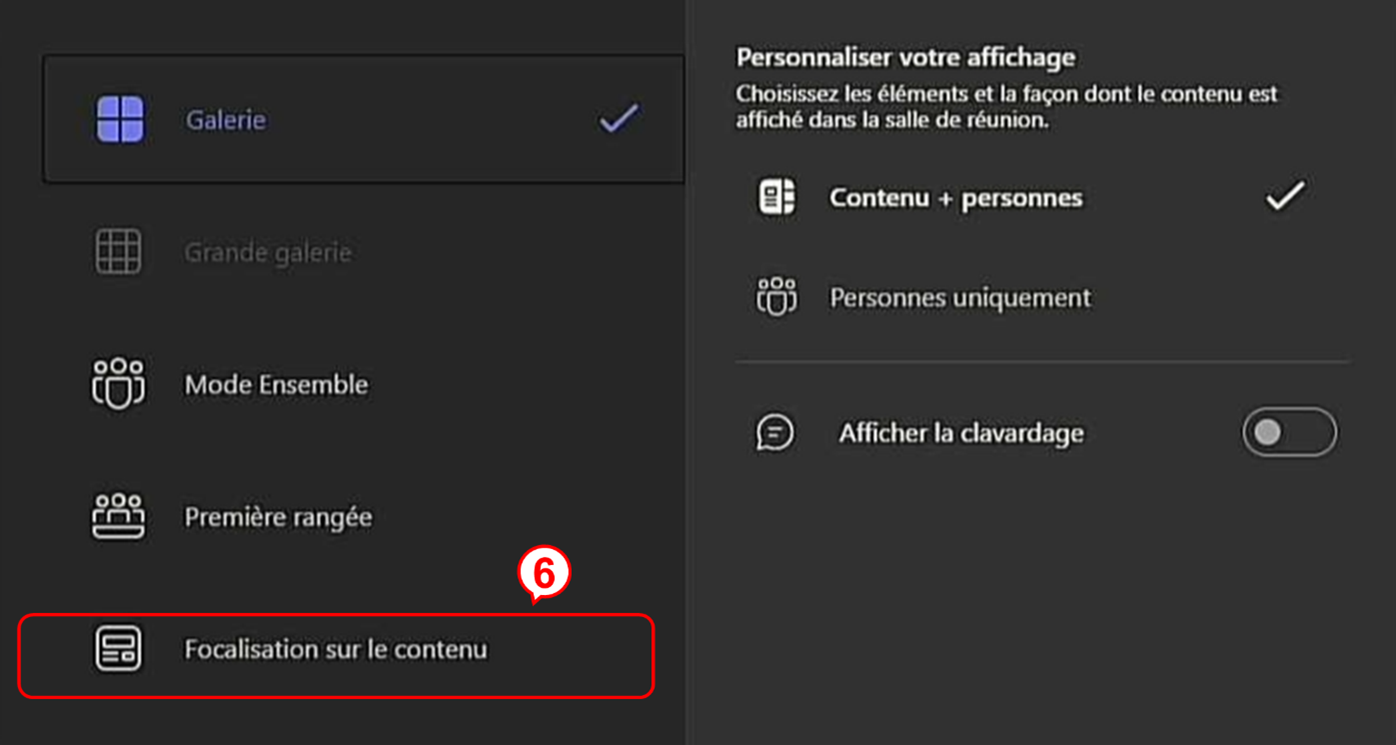This screenshot has height=745, width=1396.
Task: Click the Grande galerie grid icon
Action: tap(118, 252)
